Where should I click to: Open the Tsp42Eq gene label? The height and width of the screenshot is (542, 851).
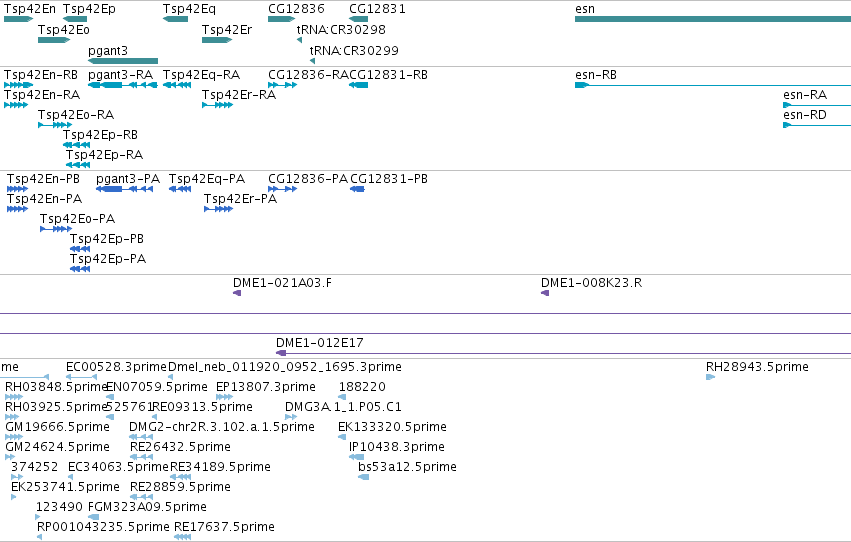click(x=189, y=9)
